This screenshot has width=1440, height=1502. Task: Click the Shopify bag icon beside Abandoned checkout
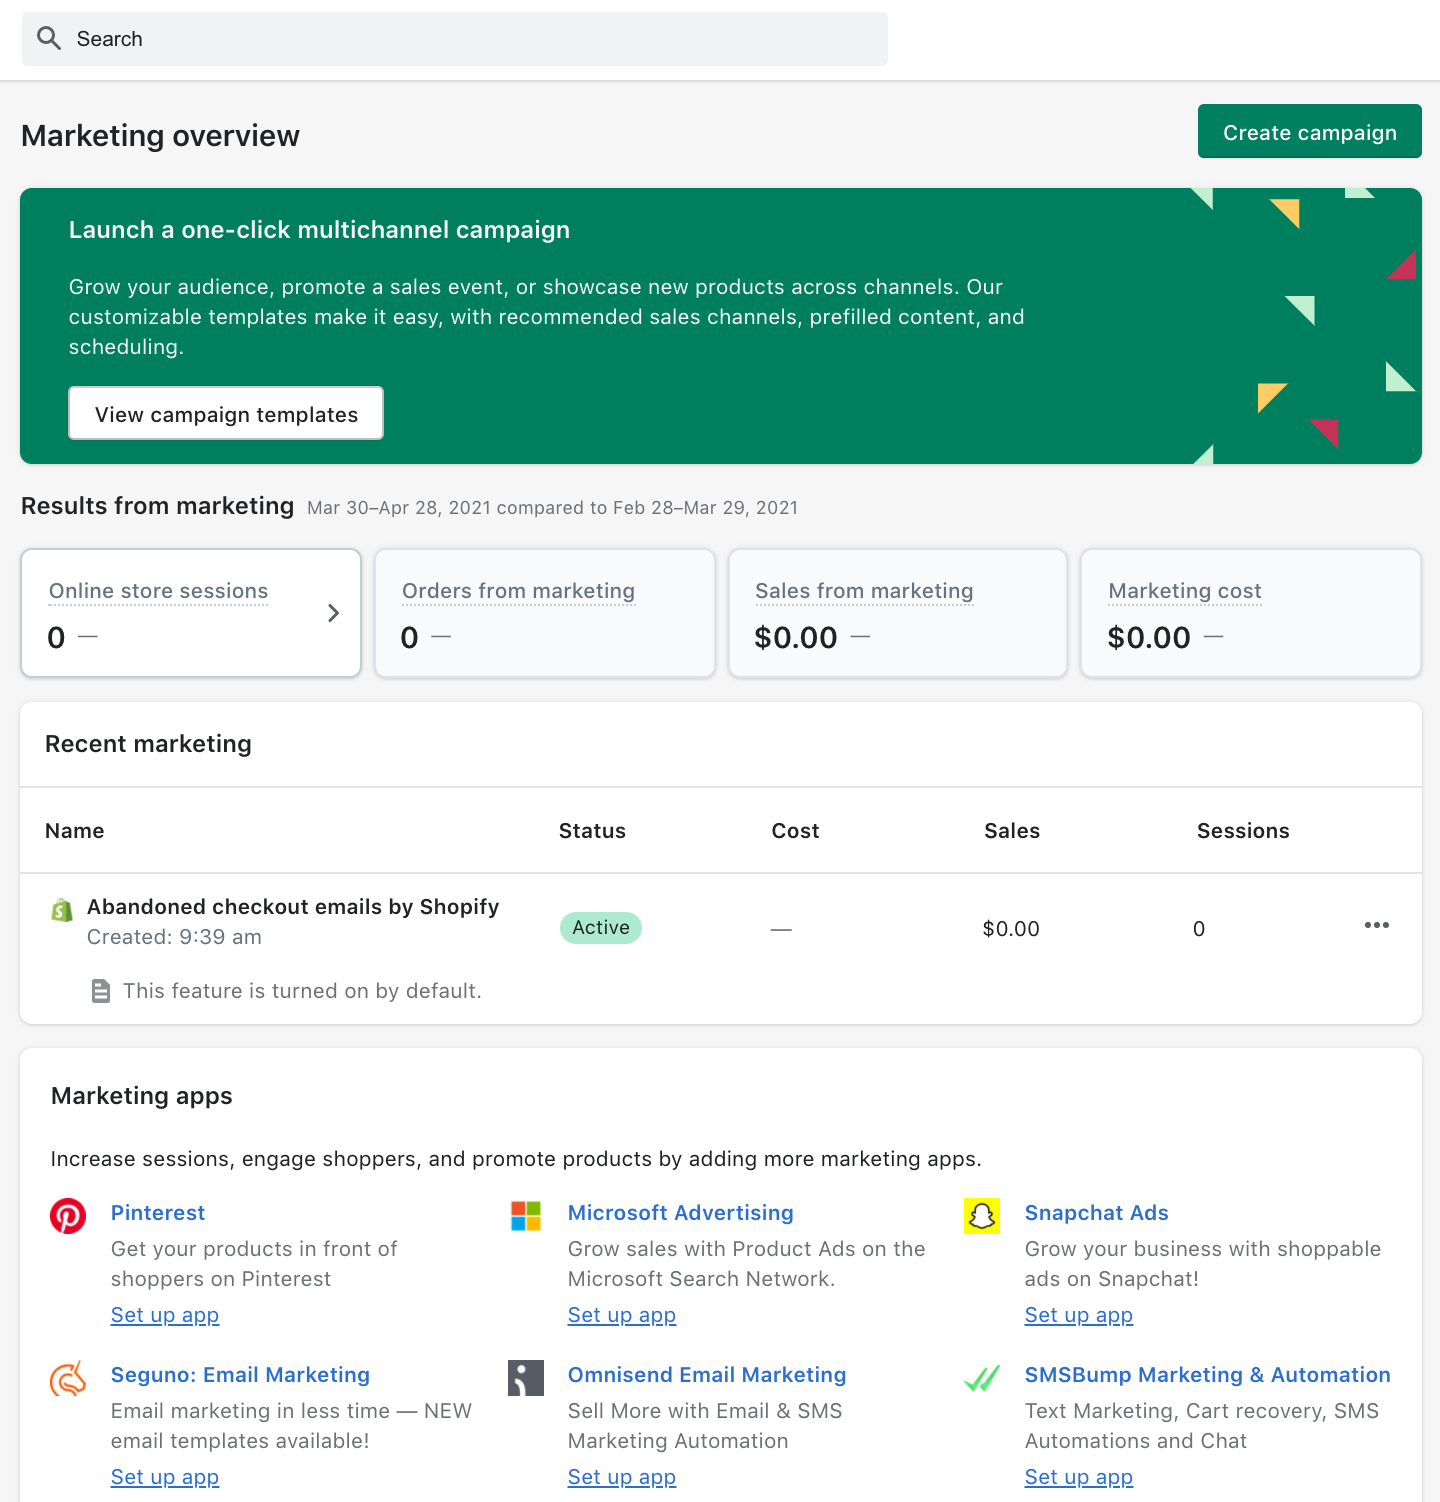click(62, 910)
